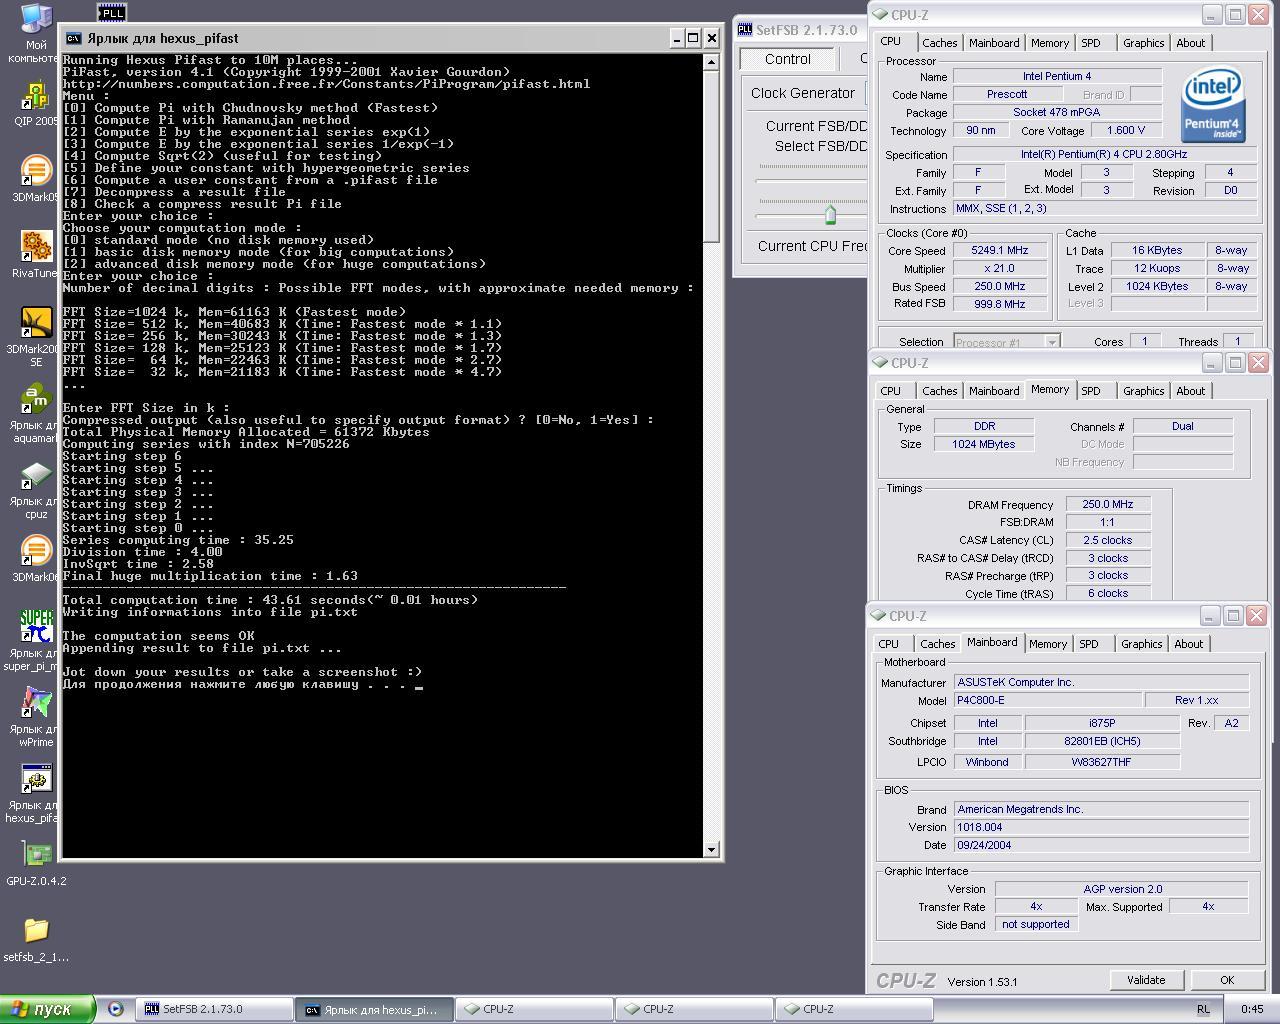
Task: Switch to CPU tab in CPU-Z window showing Timings
Action: point(890,391)
